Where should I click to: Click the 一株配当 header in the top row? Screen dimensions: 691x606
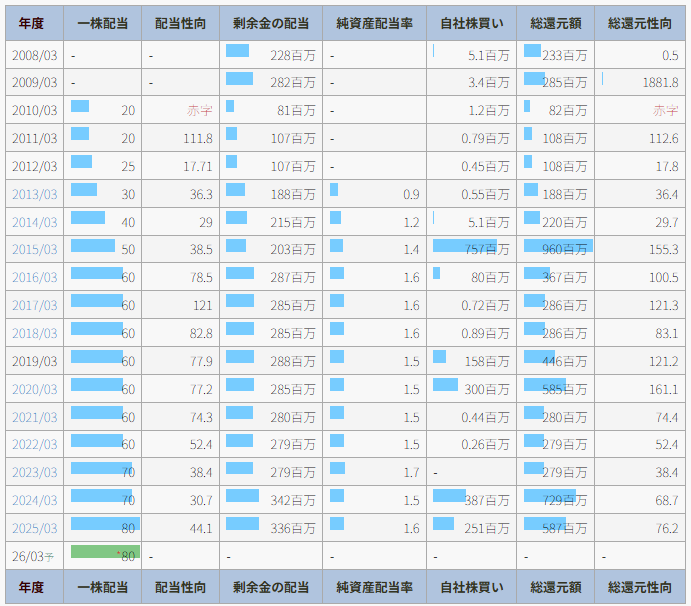click(x=102, y=24)
